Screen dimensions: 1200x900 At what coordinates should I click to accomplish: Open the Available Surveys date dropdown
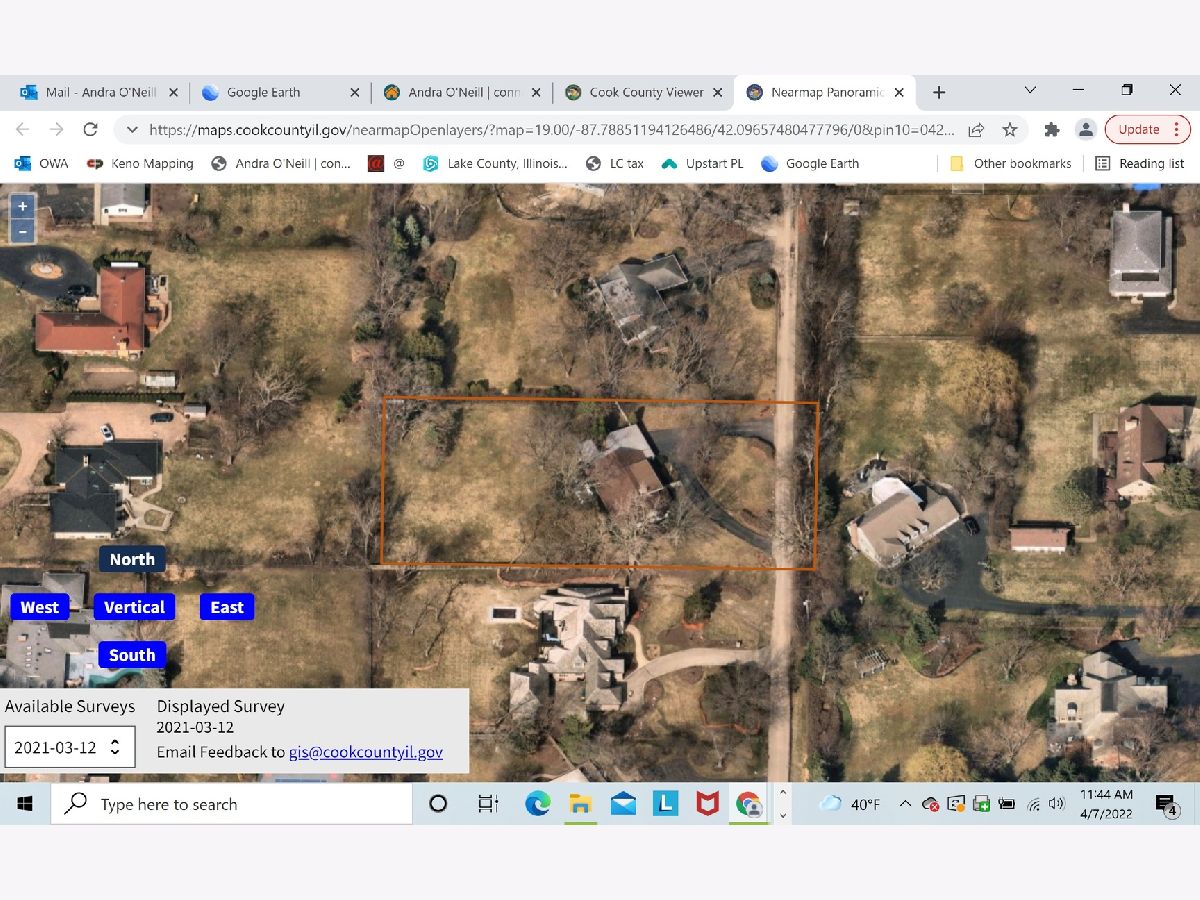coord(69,747)
